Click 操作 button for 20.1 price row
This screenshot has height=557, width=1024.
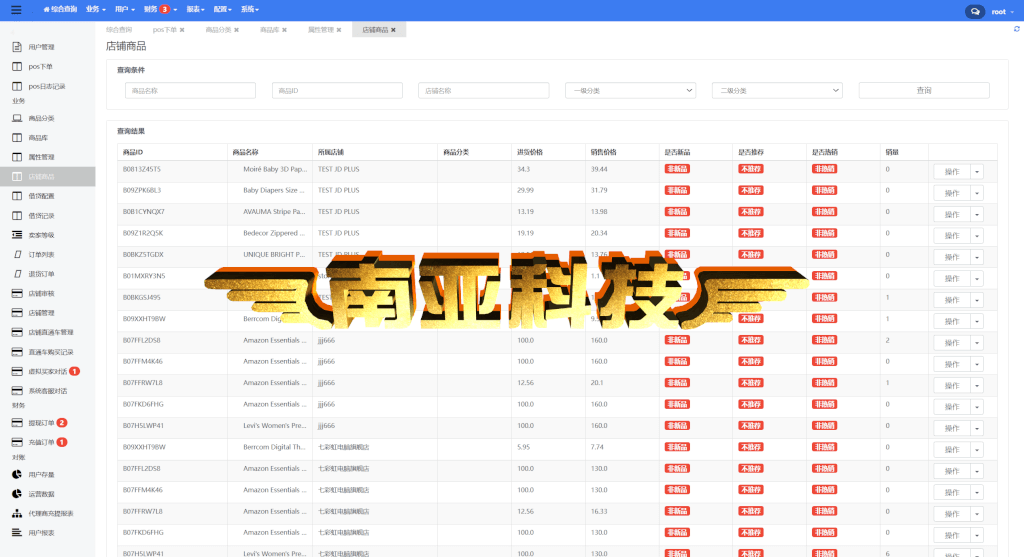click(x=952, y=385)
